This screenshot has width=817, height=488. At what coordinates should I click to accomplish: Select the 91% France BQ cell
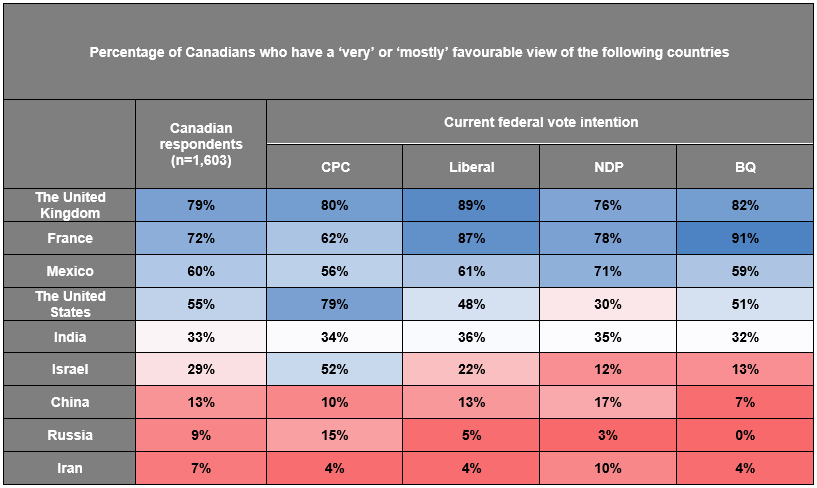click(745, 238)
